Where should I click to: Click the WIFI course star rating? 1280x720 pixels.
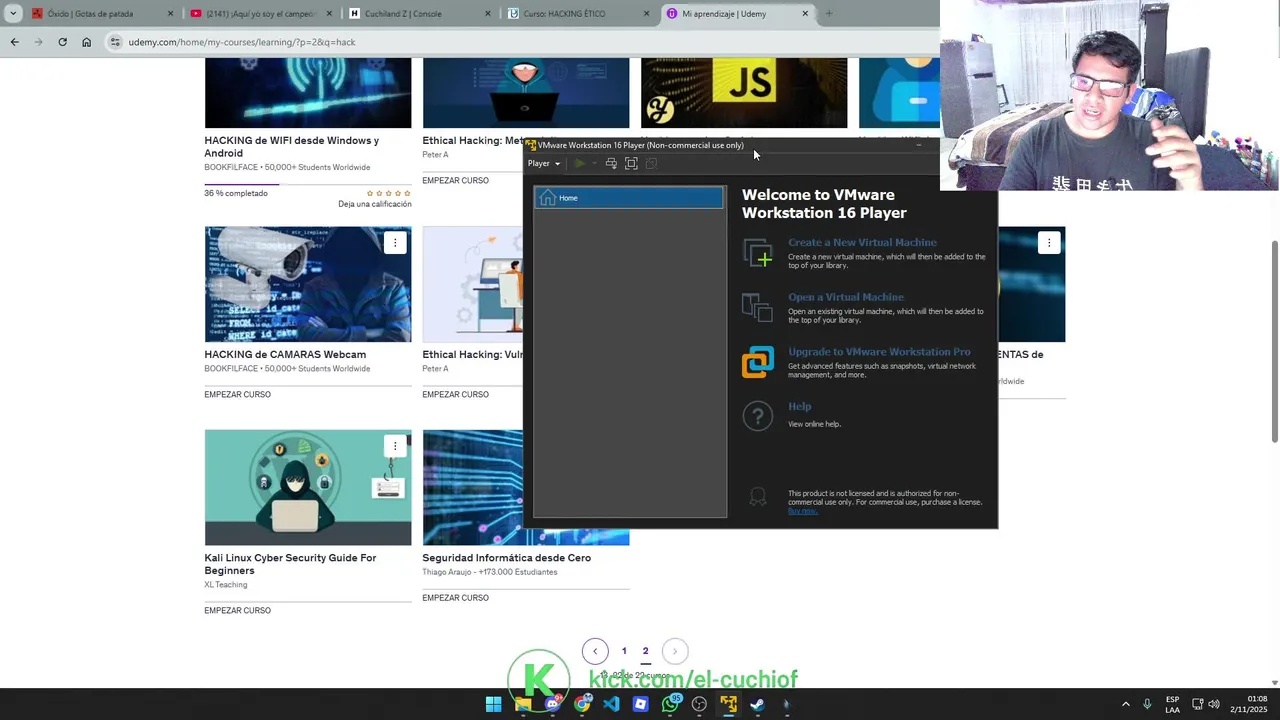point(389,193)
